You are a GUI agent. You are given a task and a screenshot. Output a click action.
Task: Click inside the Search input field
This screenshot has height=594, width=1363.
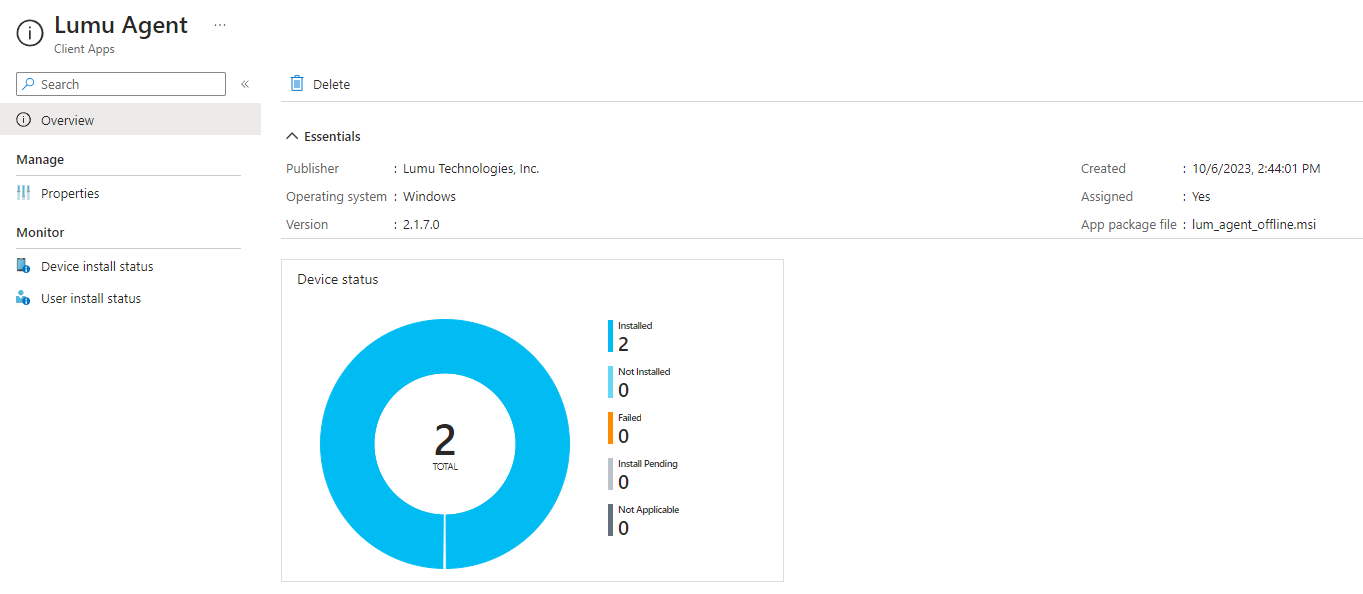[130, 84]
